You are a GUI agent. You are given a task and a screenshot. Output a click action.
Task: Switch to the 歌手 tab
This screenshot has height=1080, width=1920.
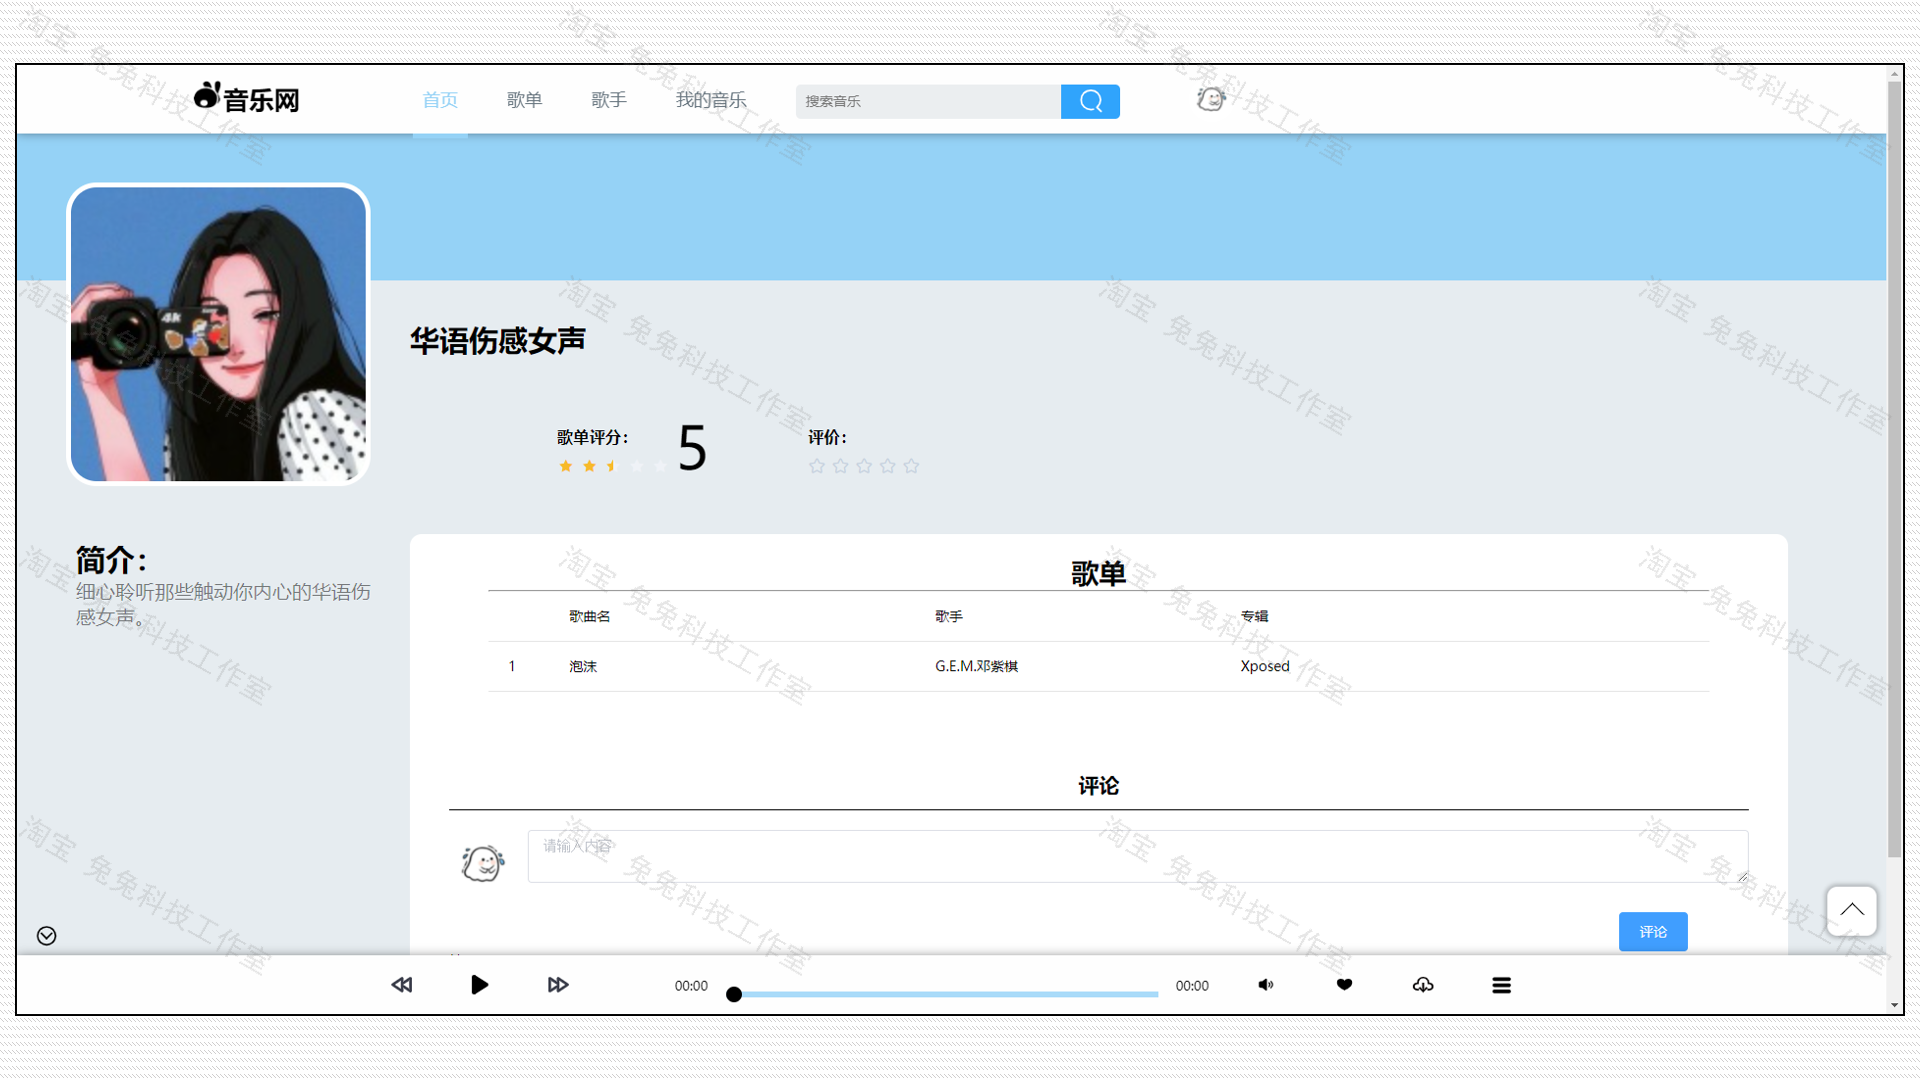609,99
